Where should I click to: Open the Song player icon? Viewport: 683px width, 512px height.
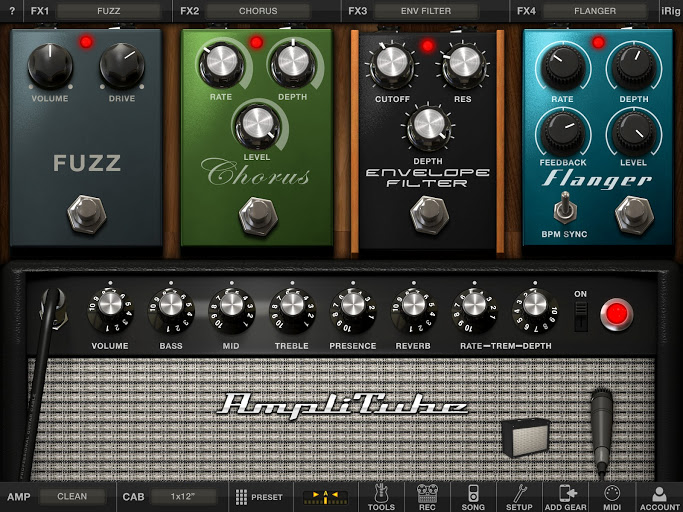click(x=473, y=496)
